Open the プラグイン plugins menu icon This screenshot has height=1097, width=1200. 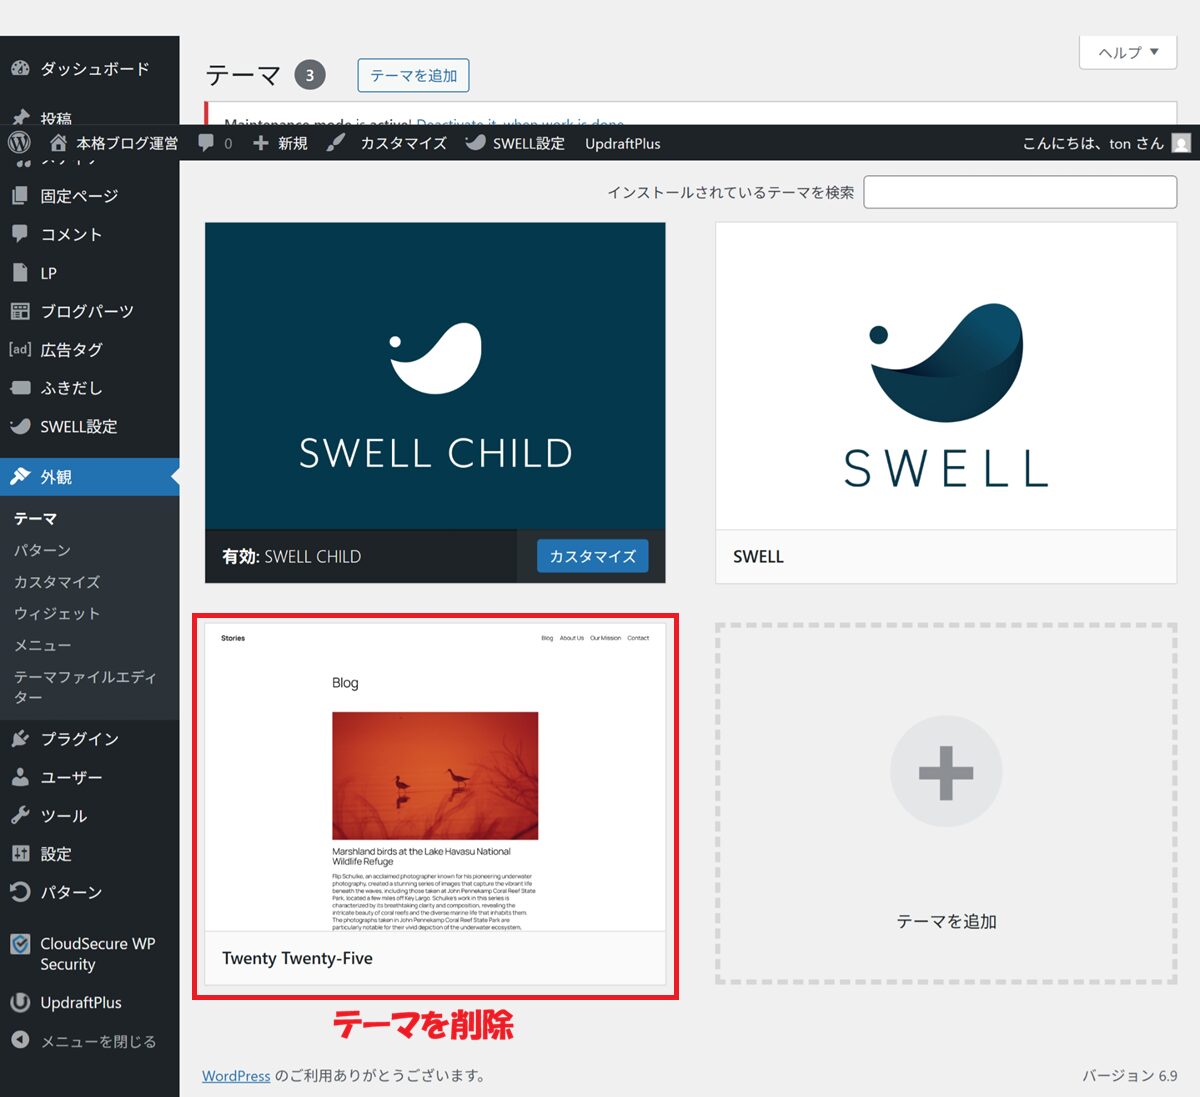click(x=20, y=739)
